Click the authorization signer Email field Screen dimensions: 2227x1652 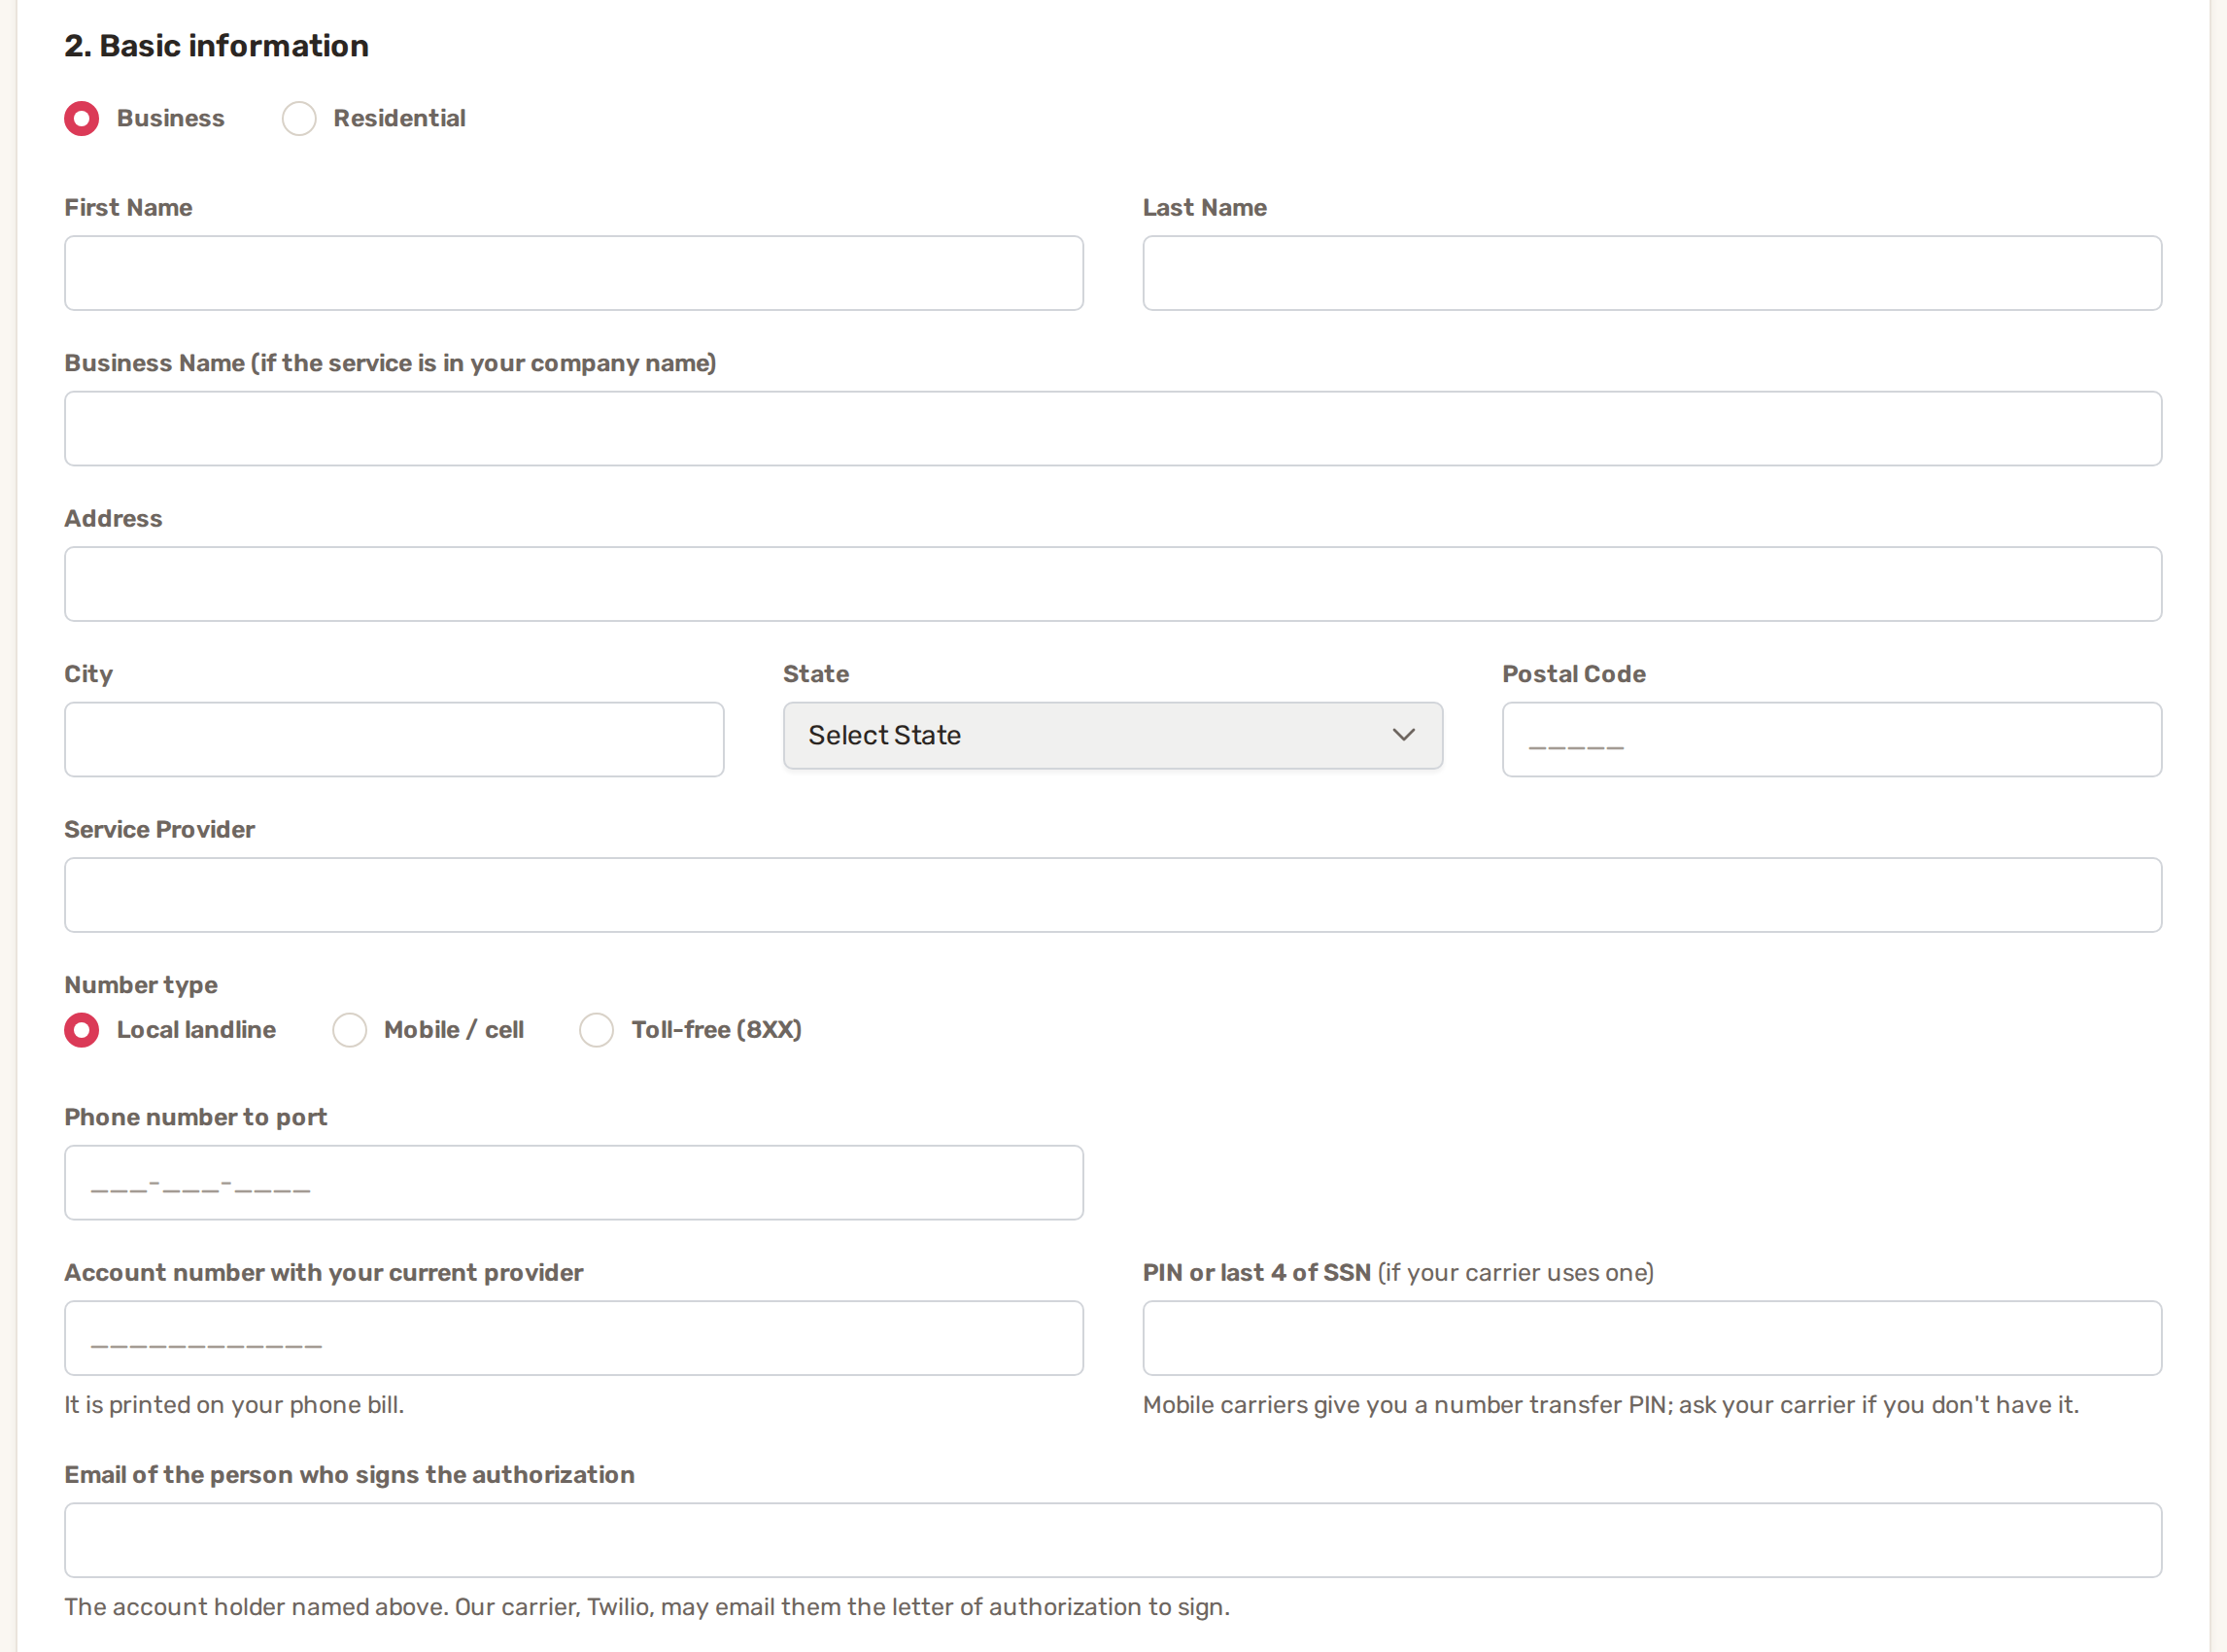click(x=1113, y=1541)
